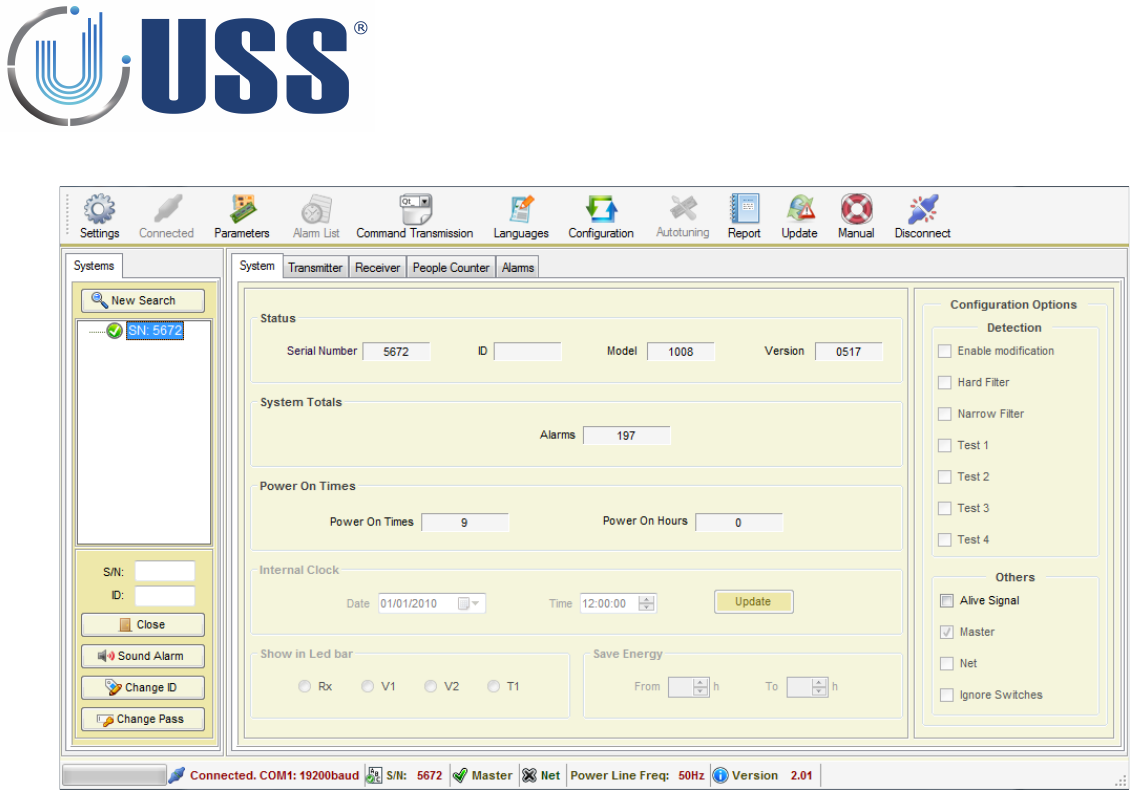Check the Test 2 option

(945, 477)
